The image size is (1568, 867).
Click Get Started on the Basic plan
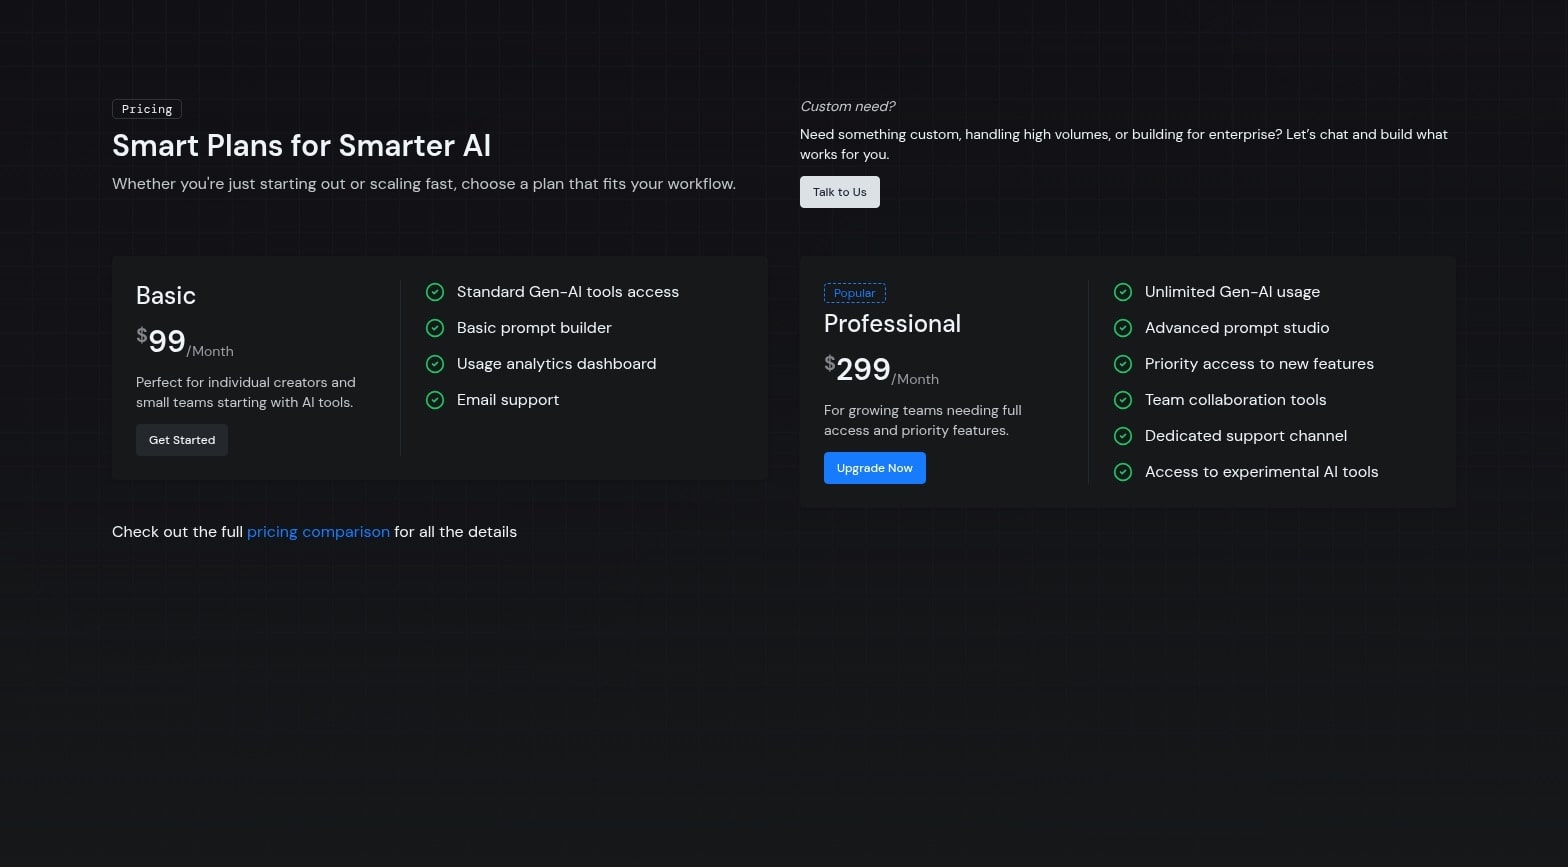pos(182,440)
